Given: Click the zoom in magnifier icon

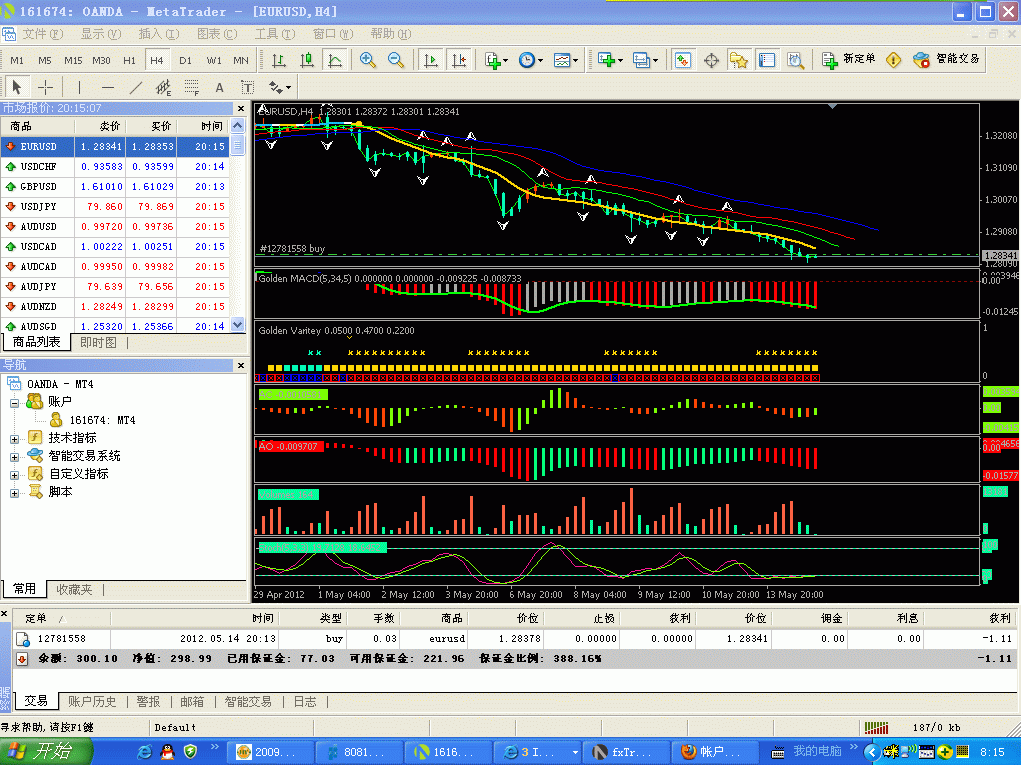Looking at the screenshot, I should [x=368, y=60].
